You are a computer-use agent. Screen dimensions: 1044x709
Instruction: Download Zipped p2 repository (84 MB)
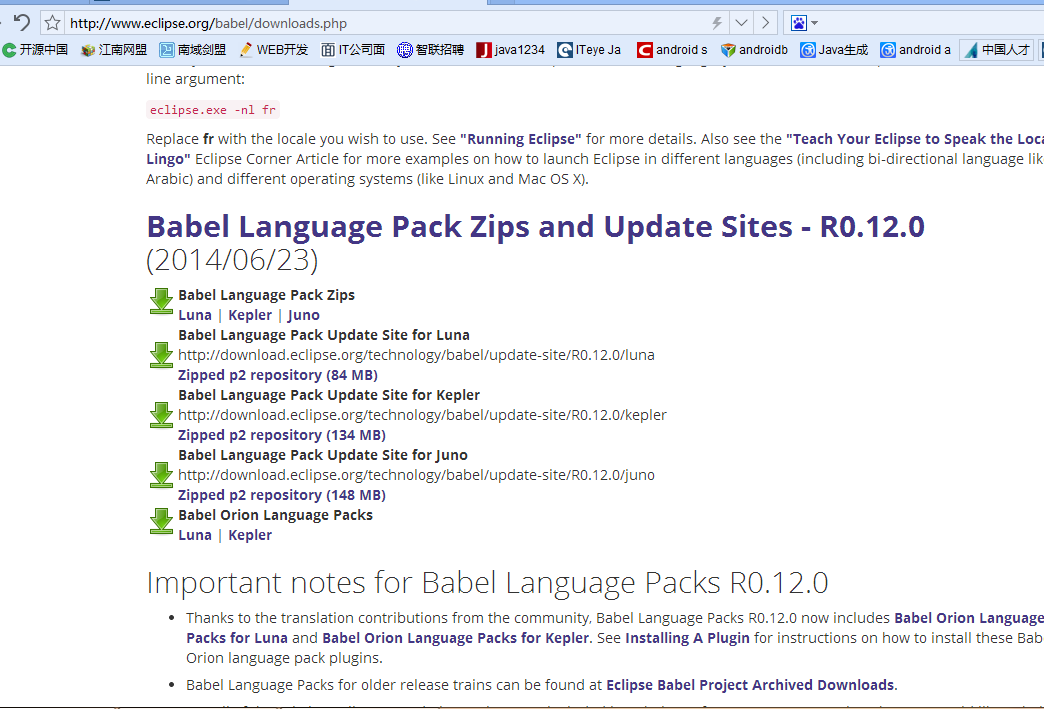278,375
